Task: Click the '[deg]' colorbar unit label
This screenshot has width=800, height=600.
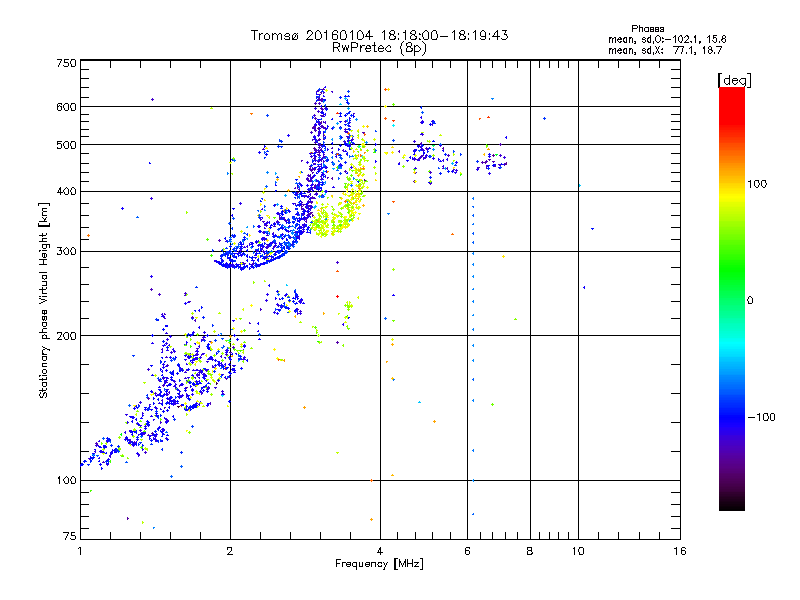Action: [x=734, y=80]
